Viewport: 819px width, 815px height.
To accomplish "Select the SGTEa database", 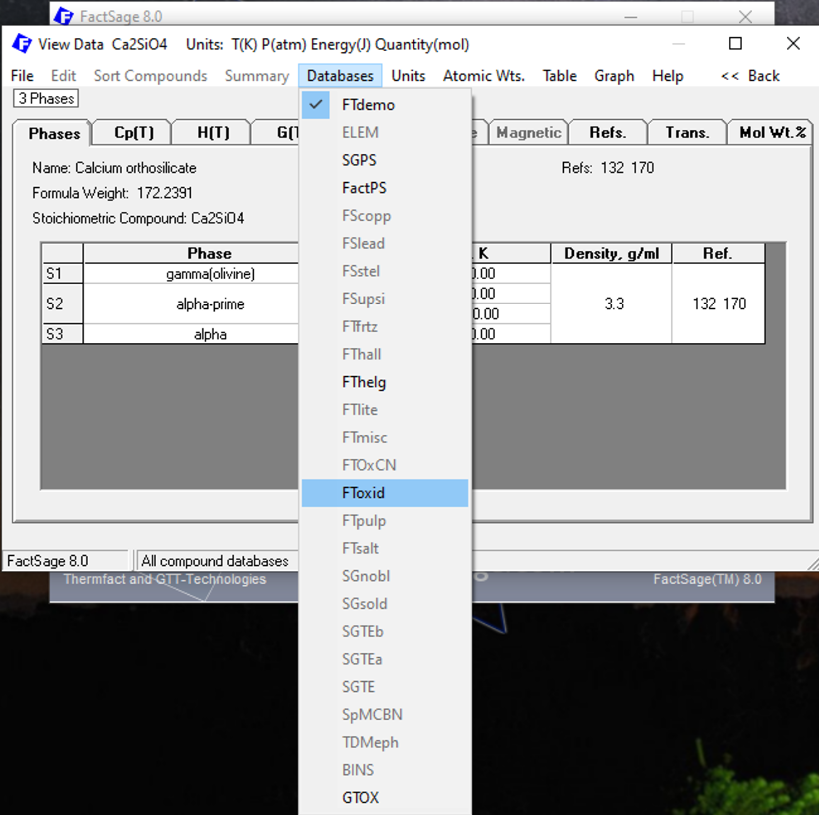I will 385,659.
